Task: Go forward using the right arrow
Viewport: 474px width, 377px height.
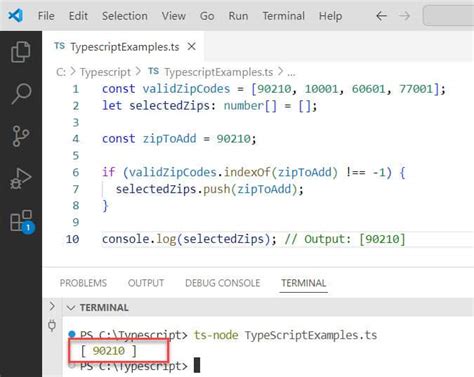Action: [x=404, y=16]
